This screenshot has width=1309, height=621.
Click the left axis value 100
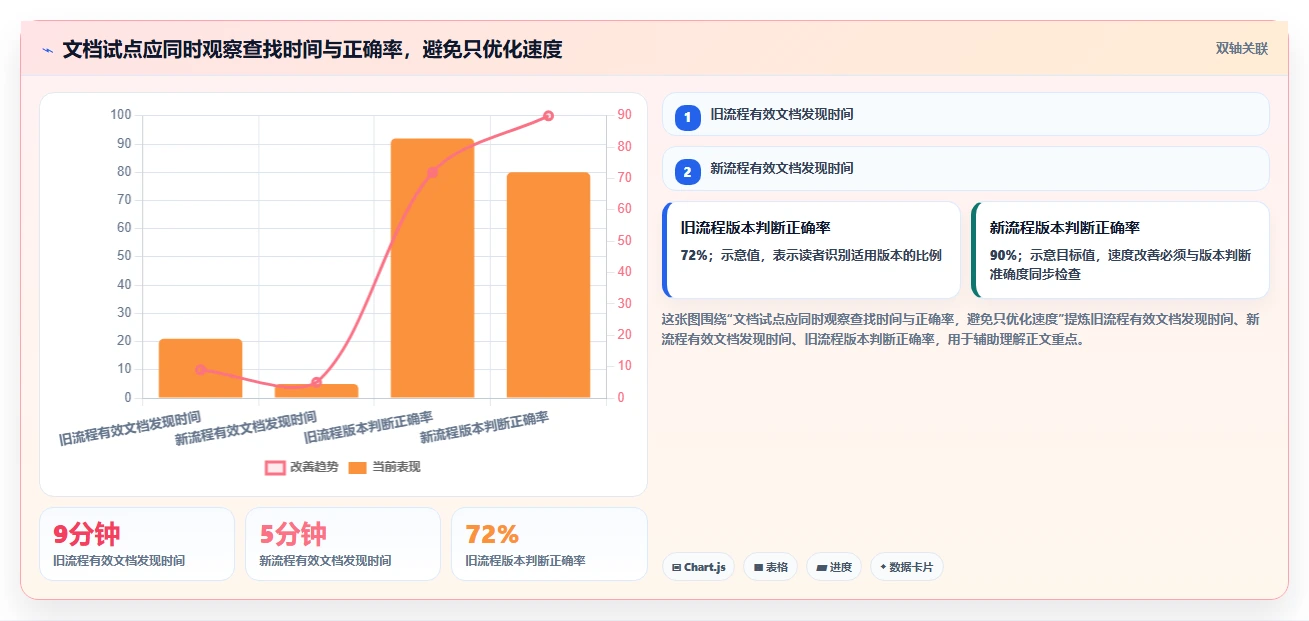121,115
